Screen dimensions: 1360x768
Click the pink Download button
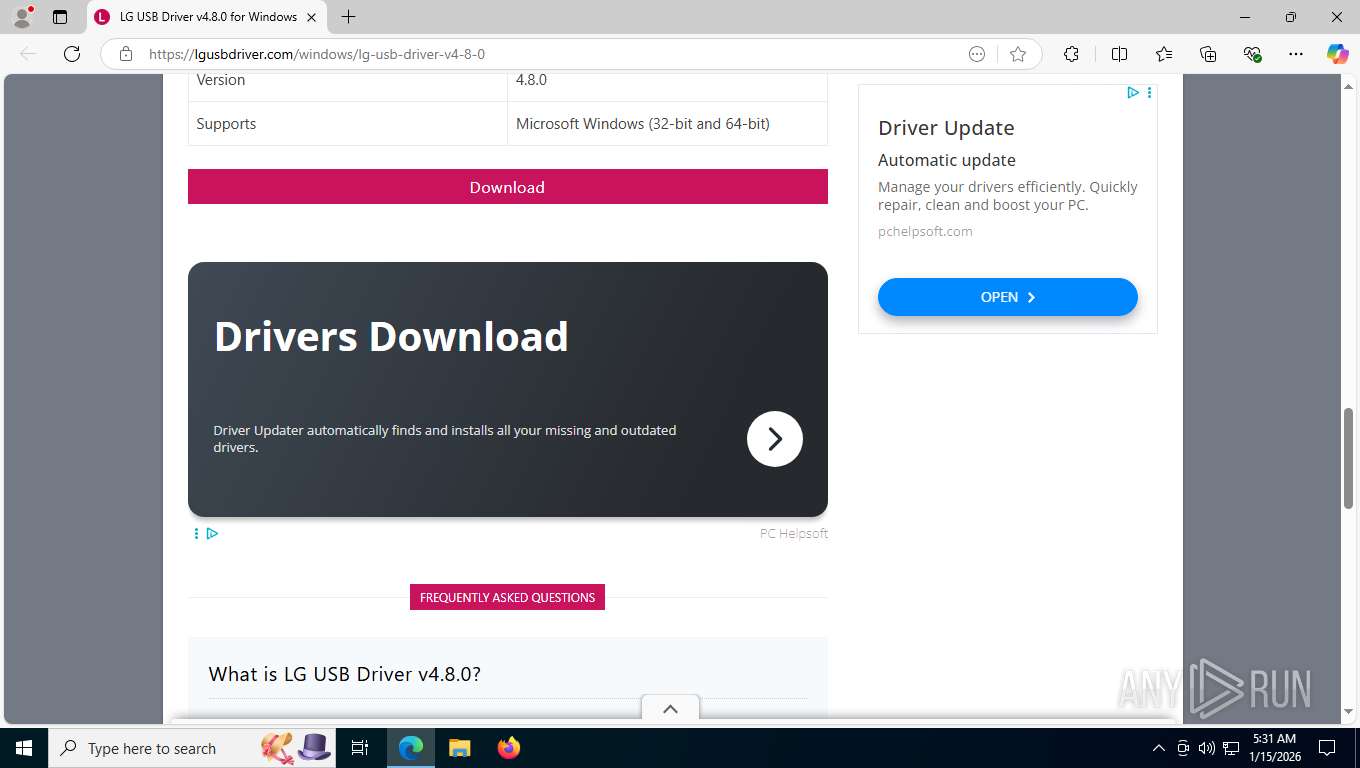coord(508,187)
